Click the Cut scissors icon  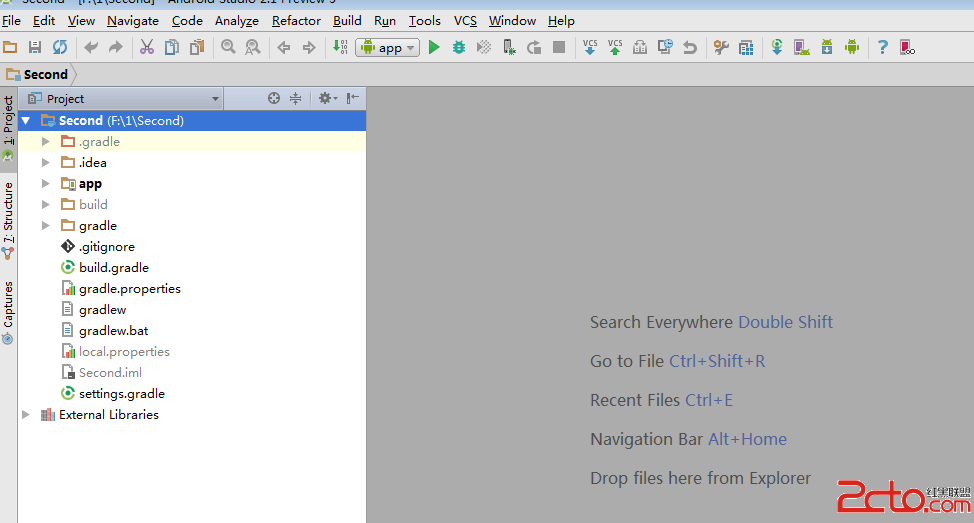[147, 47]
